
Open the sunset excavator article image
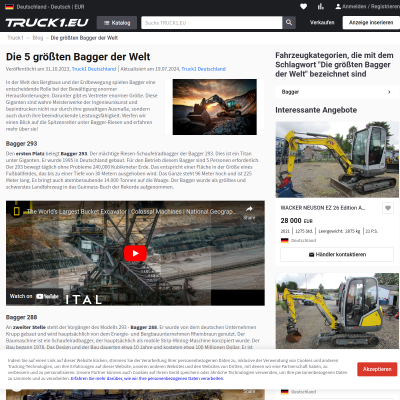coord(215,107)
